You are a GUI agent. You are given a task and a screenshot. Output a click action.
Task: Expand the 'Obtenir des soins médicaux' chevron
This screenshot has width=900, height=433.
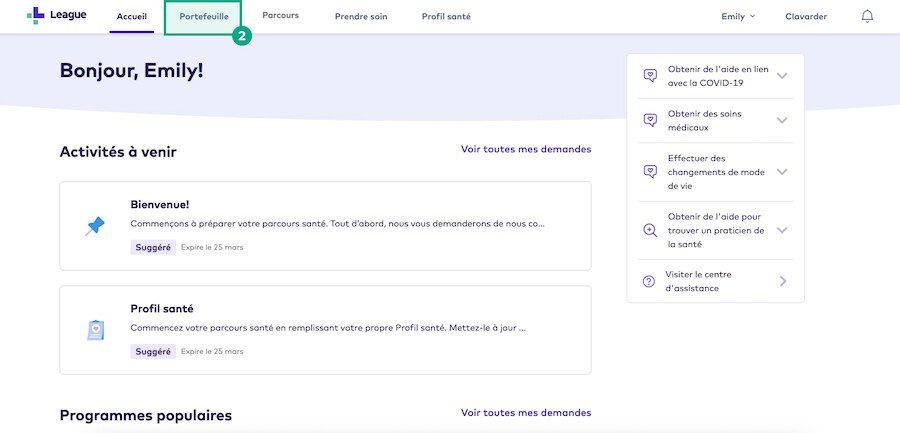point(782,120)
